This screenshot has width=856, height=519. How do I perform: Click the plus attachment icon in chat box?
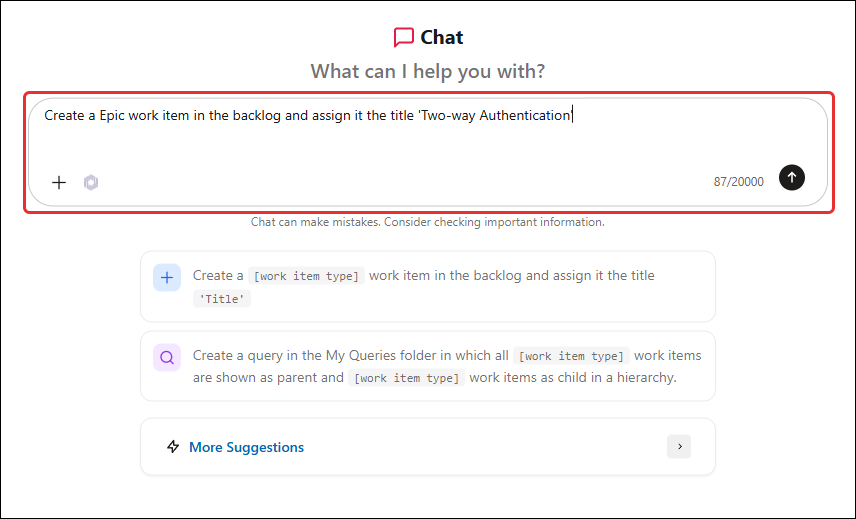[x=59, y=182]
